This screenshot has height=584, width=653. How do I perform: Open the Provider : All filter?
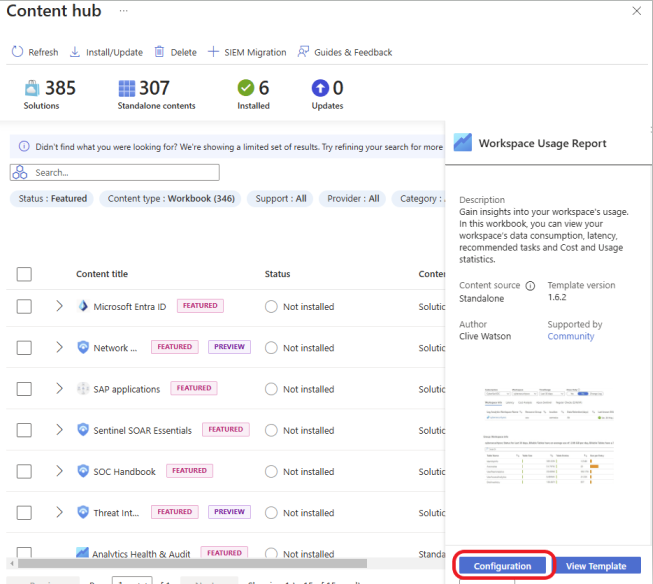pyautogui.click(x=353, y=199)
